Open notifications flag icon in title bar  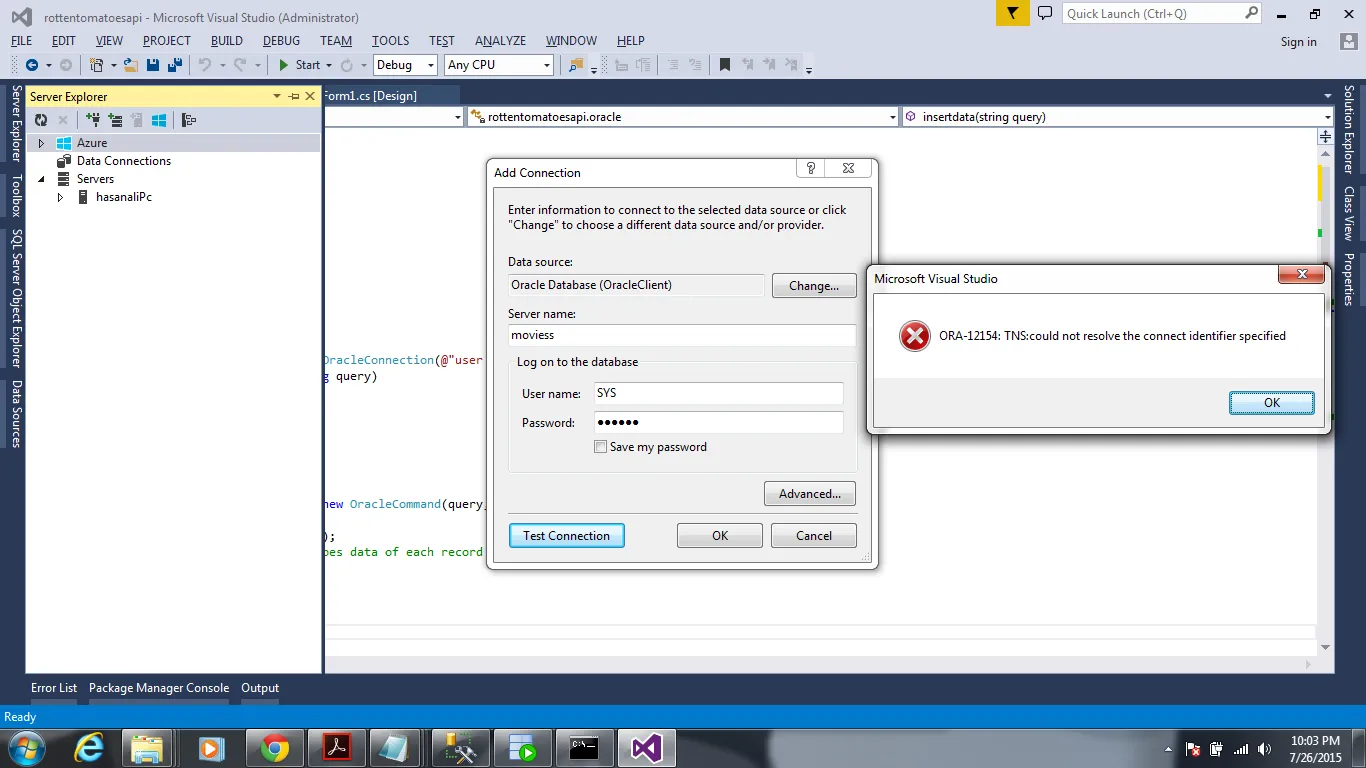click(x=1013, y=14)
